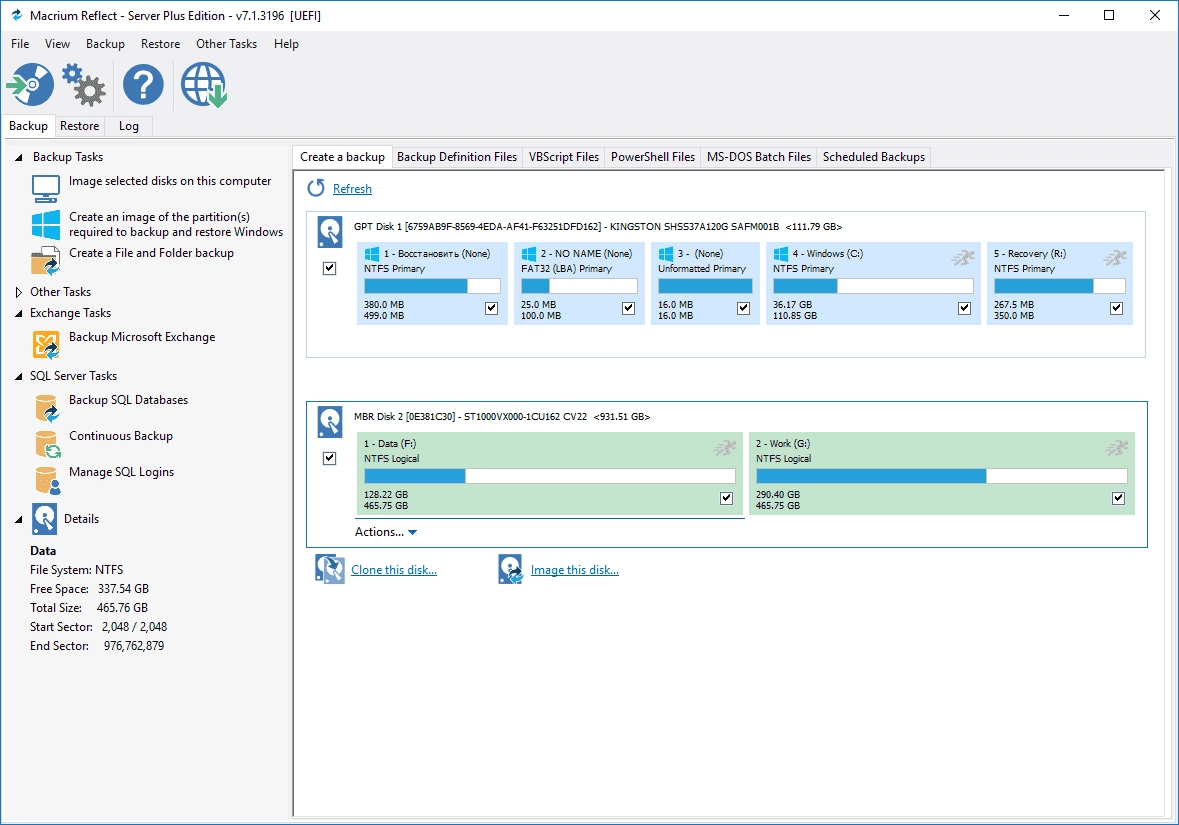This screenshot has width=1179, height=825.
Task: Select the Recovery (R:) partition tile
Action: click(x=1059, y=283)
